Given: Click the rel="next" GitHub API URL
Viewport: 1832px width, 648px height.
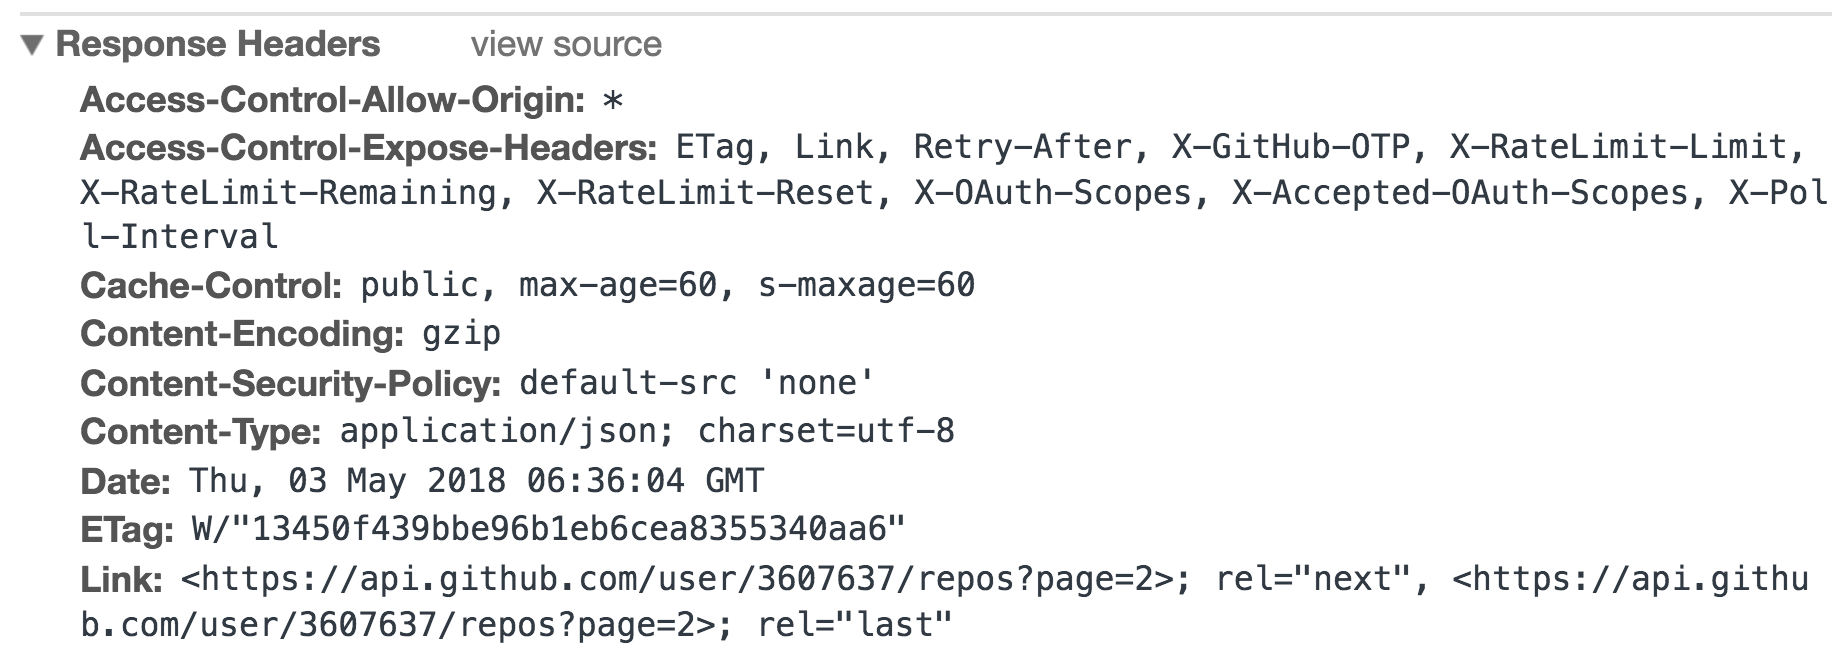Looking at the screenshot, I should tap(678, 579).
